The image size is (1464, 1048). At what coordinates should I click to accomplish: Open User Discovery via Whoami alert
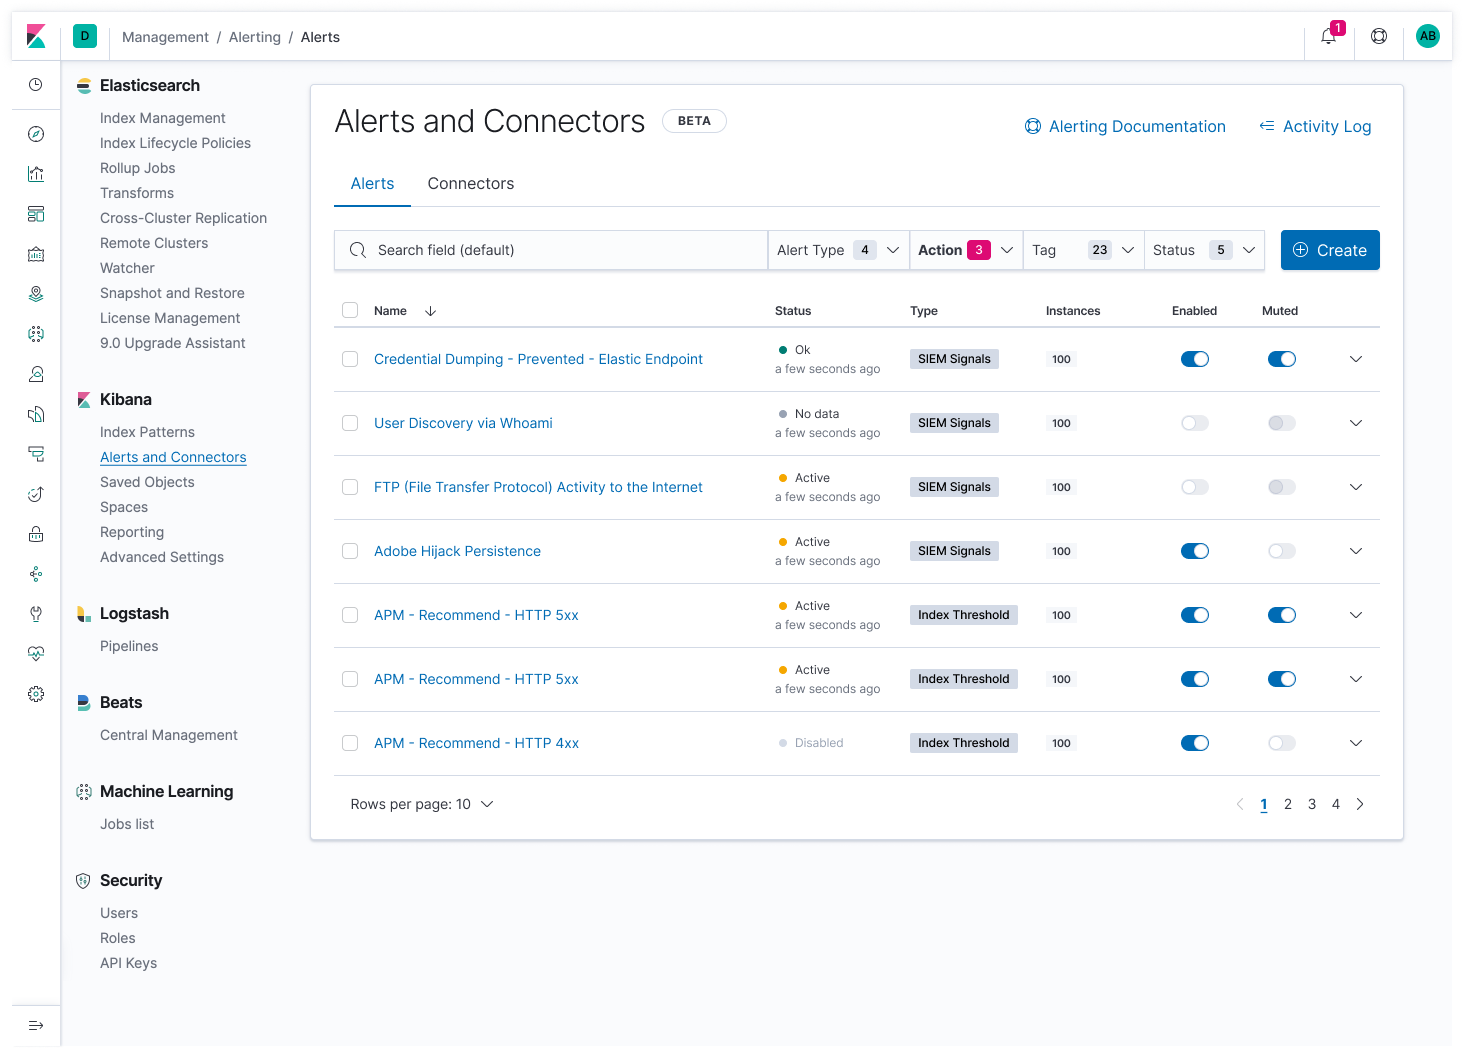pos(463,423)
